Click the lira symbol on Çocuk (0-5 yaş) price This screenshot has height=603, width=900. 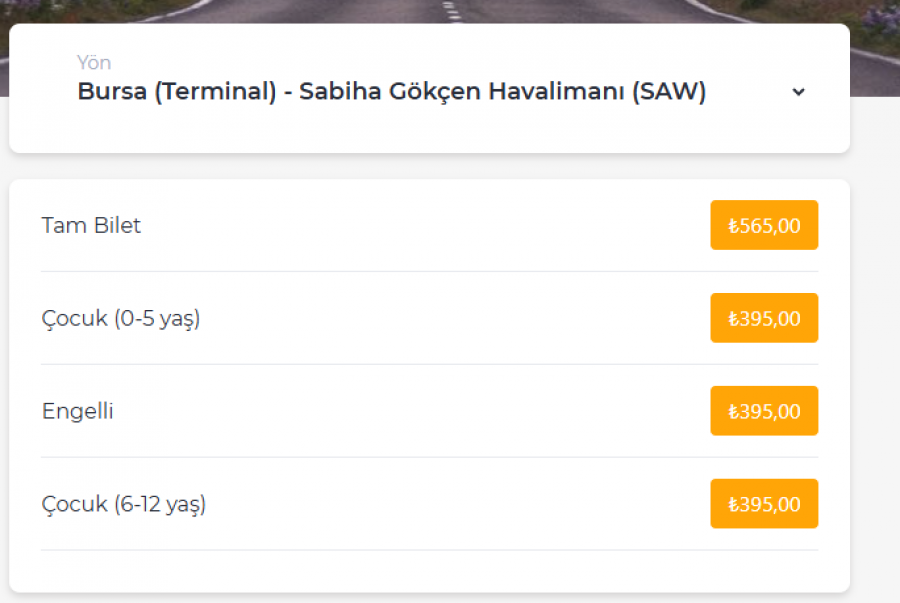(733, 319)
